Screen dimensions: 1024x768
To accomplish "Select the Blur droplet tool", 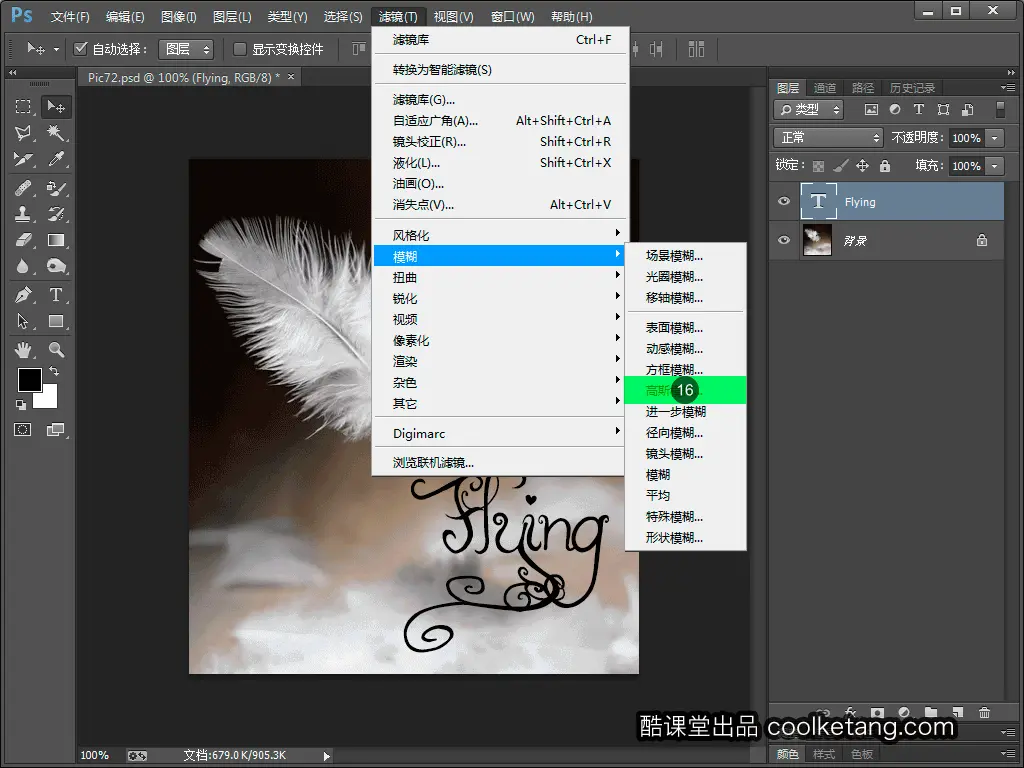I will click(x=24, y=266).
